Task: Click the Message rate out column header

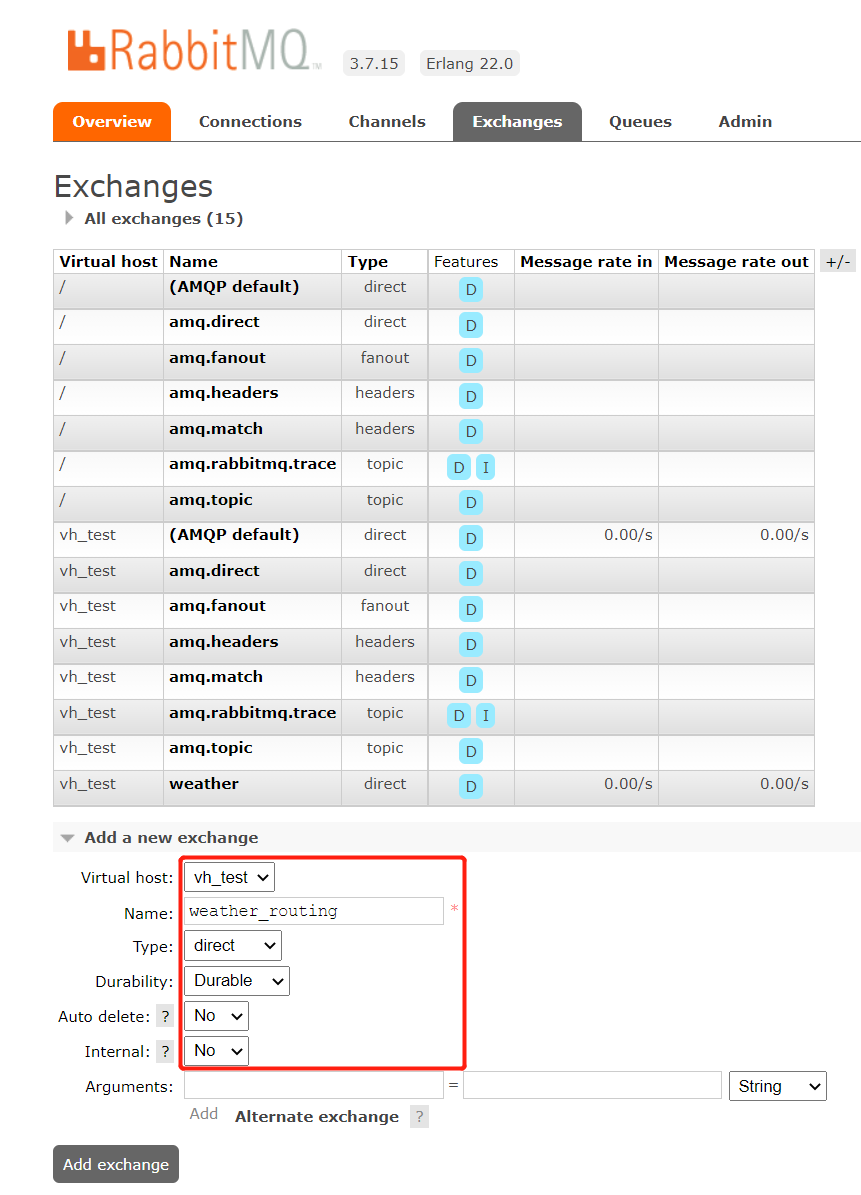Action: [x=736, y=261]
